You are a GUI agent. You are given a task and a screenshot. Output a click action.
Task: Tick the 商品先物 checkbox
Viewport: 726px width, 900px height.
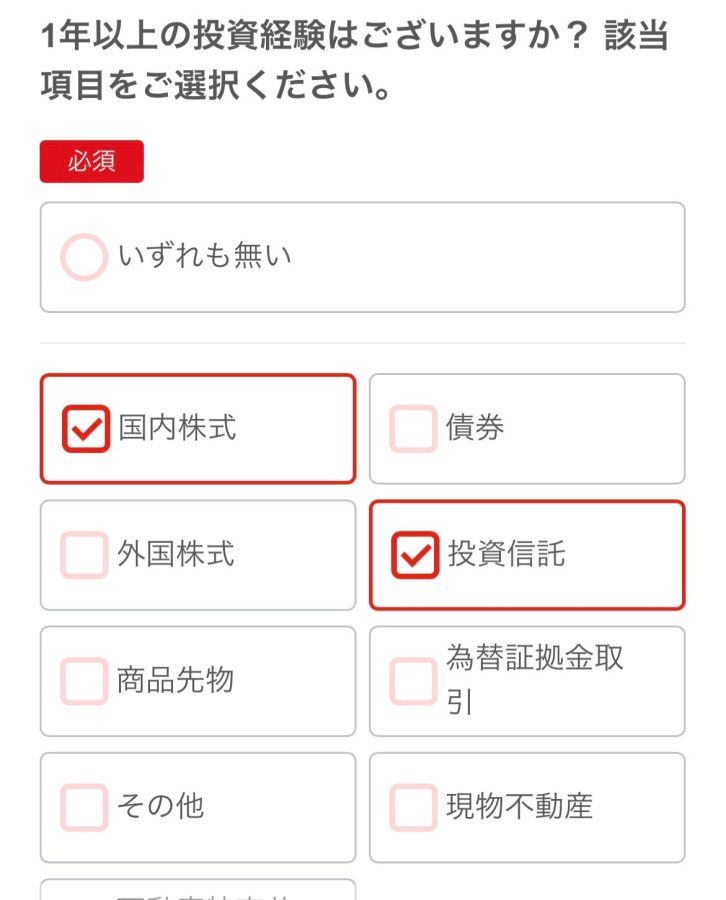point(85,681)
